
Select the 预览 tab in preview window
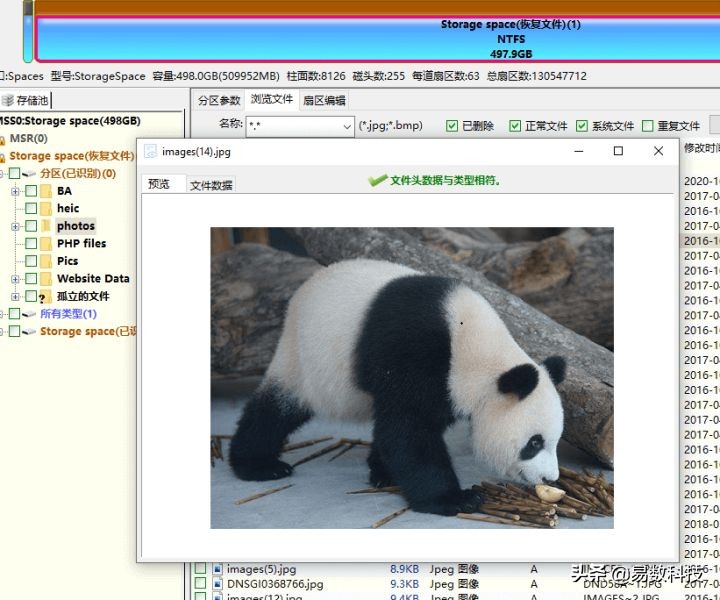click(159, 184)
